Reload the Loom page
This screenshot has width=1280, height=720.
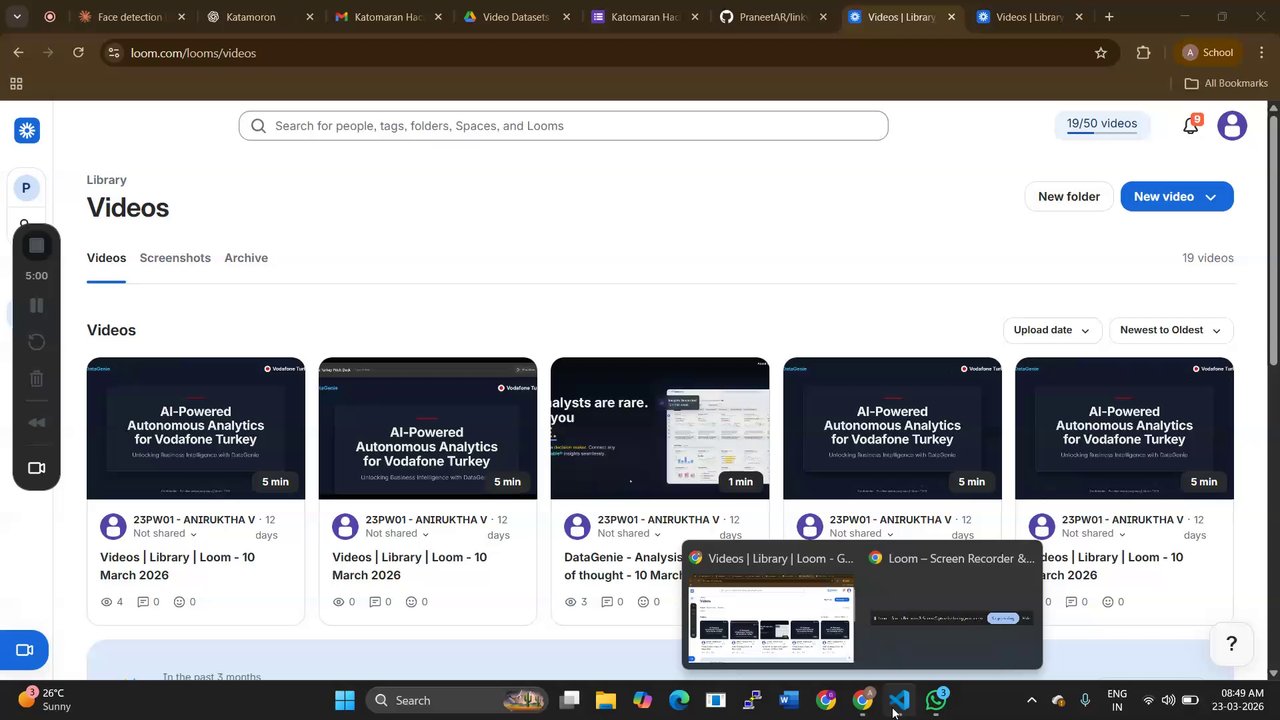[78, 52]
